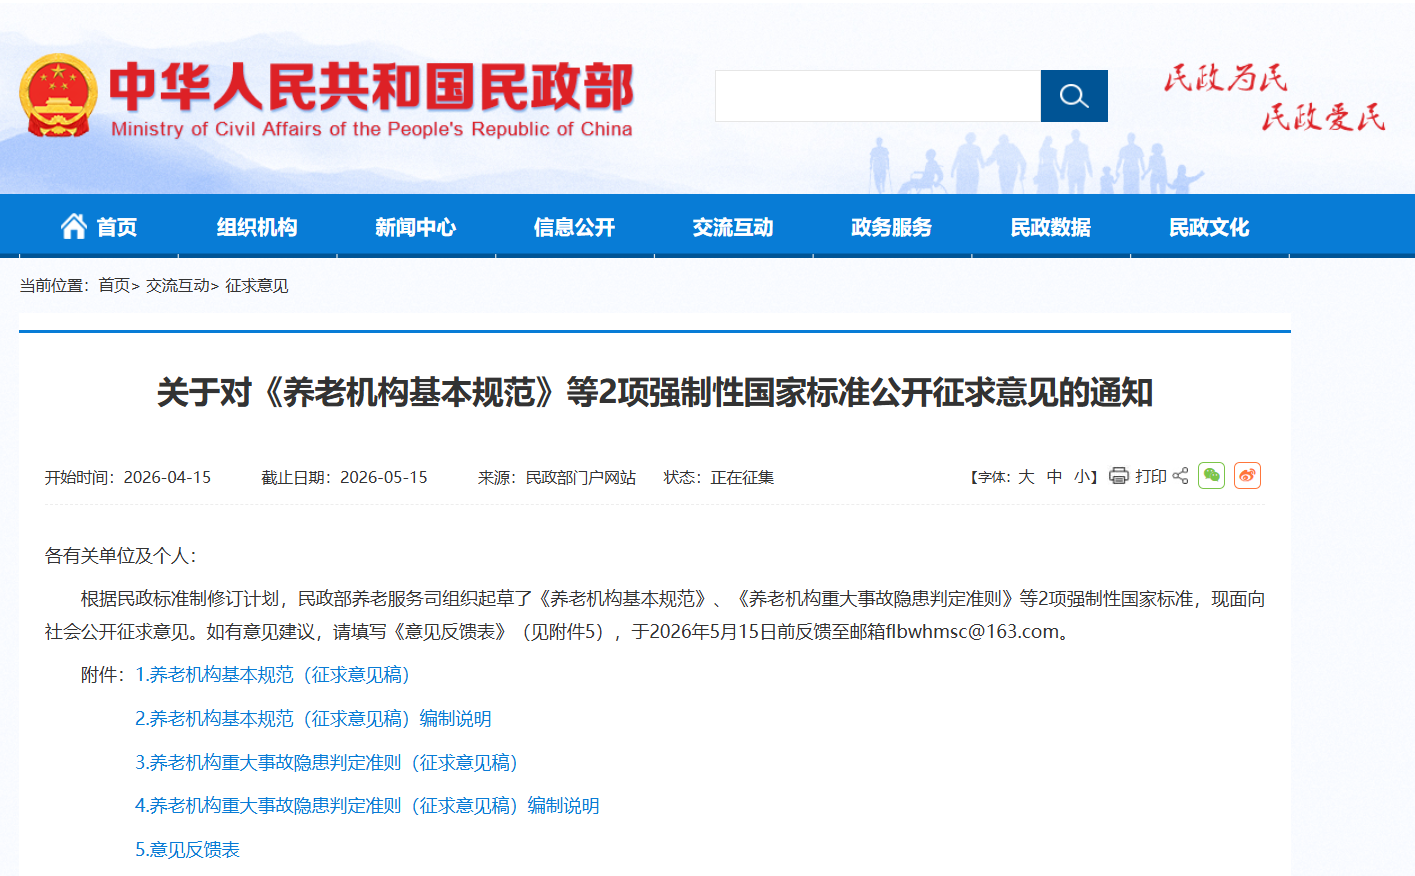Click the source text 来源：民政部门户网站

click(557, 478)
